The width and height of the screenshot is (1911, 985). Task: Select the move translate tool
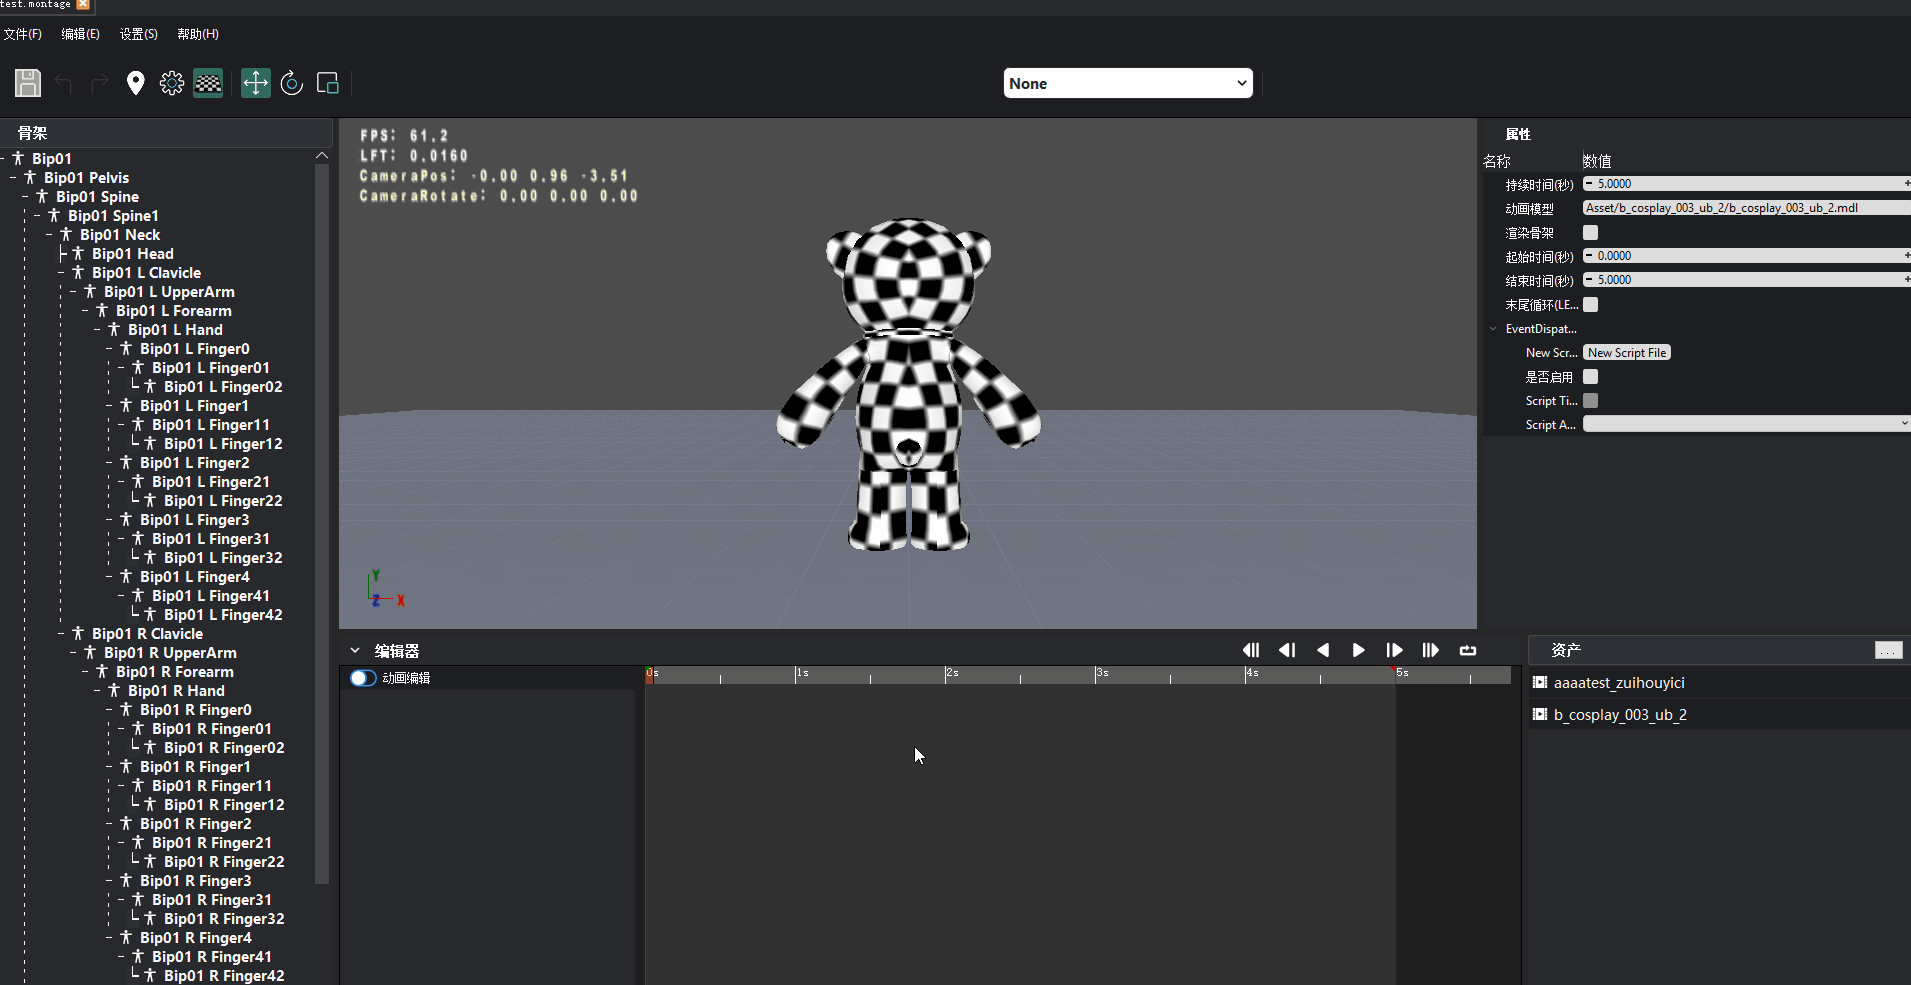(x=256, y=83)
